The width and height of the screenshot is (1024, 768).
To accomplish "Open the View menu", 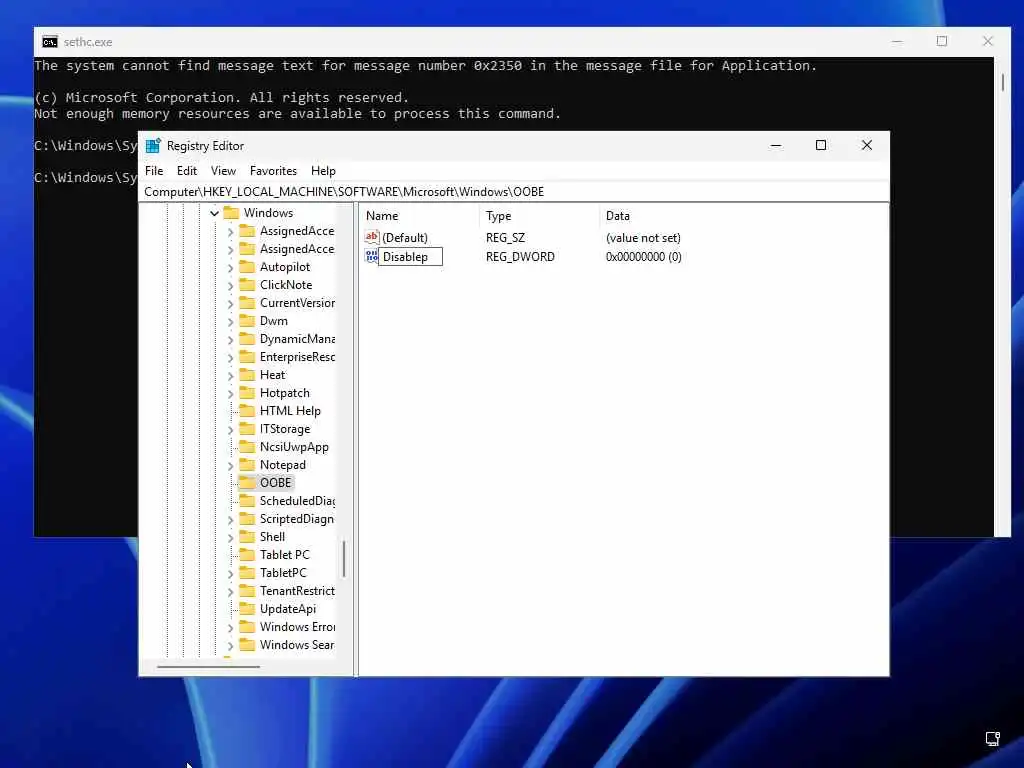I will [x=223, y=170].
